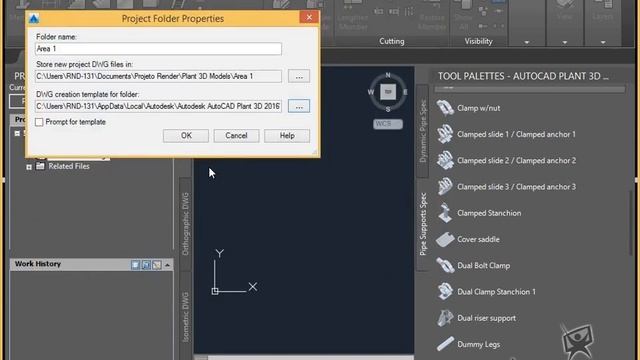
Task: Click E on the ViewCube compass
Action: [x=405, y=92]
